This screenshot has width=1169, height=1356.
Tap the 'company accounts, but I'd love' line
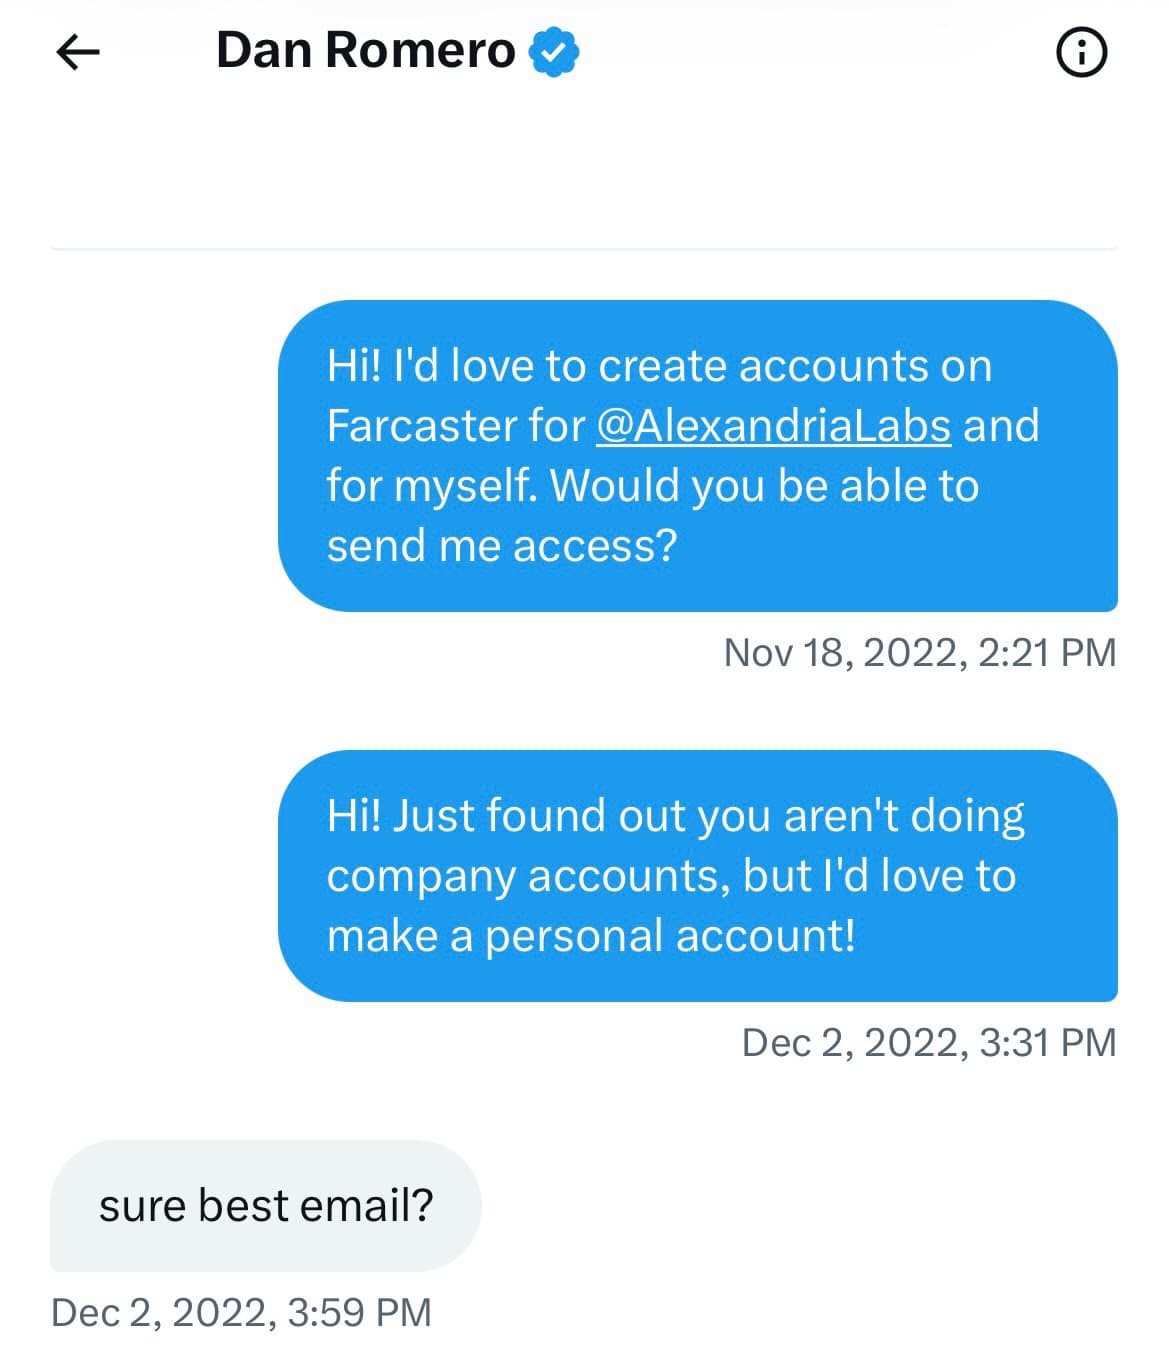coord(670,876)
